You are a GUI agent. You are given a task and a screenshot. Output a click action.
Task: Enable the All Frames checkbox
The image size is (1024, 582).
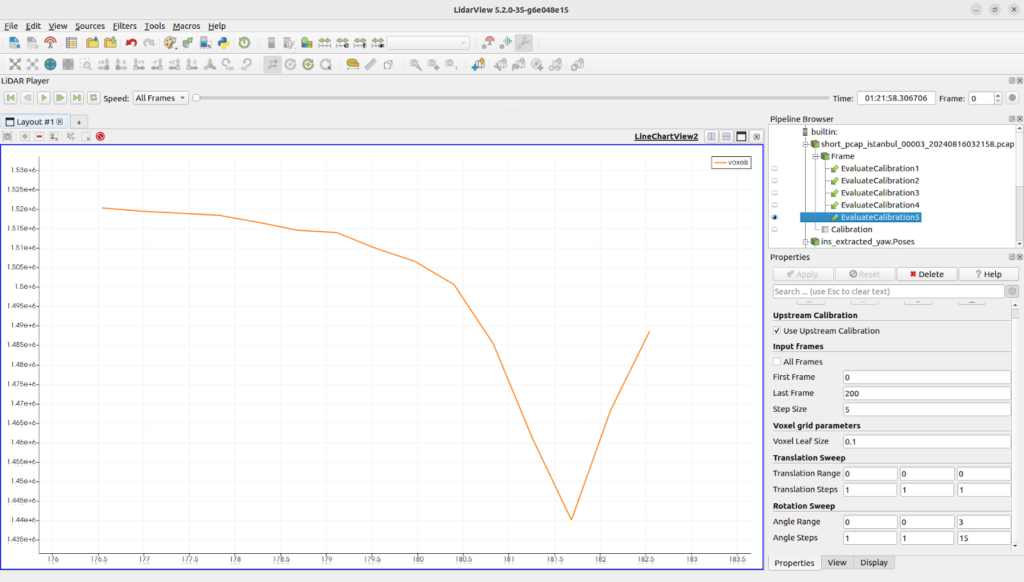(778, 362)
